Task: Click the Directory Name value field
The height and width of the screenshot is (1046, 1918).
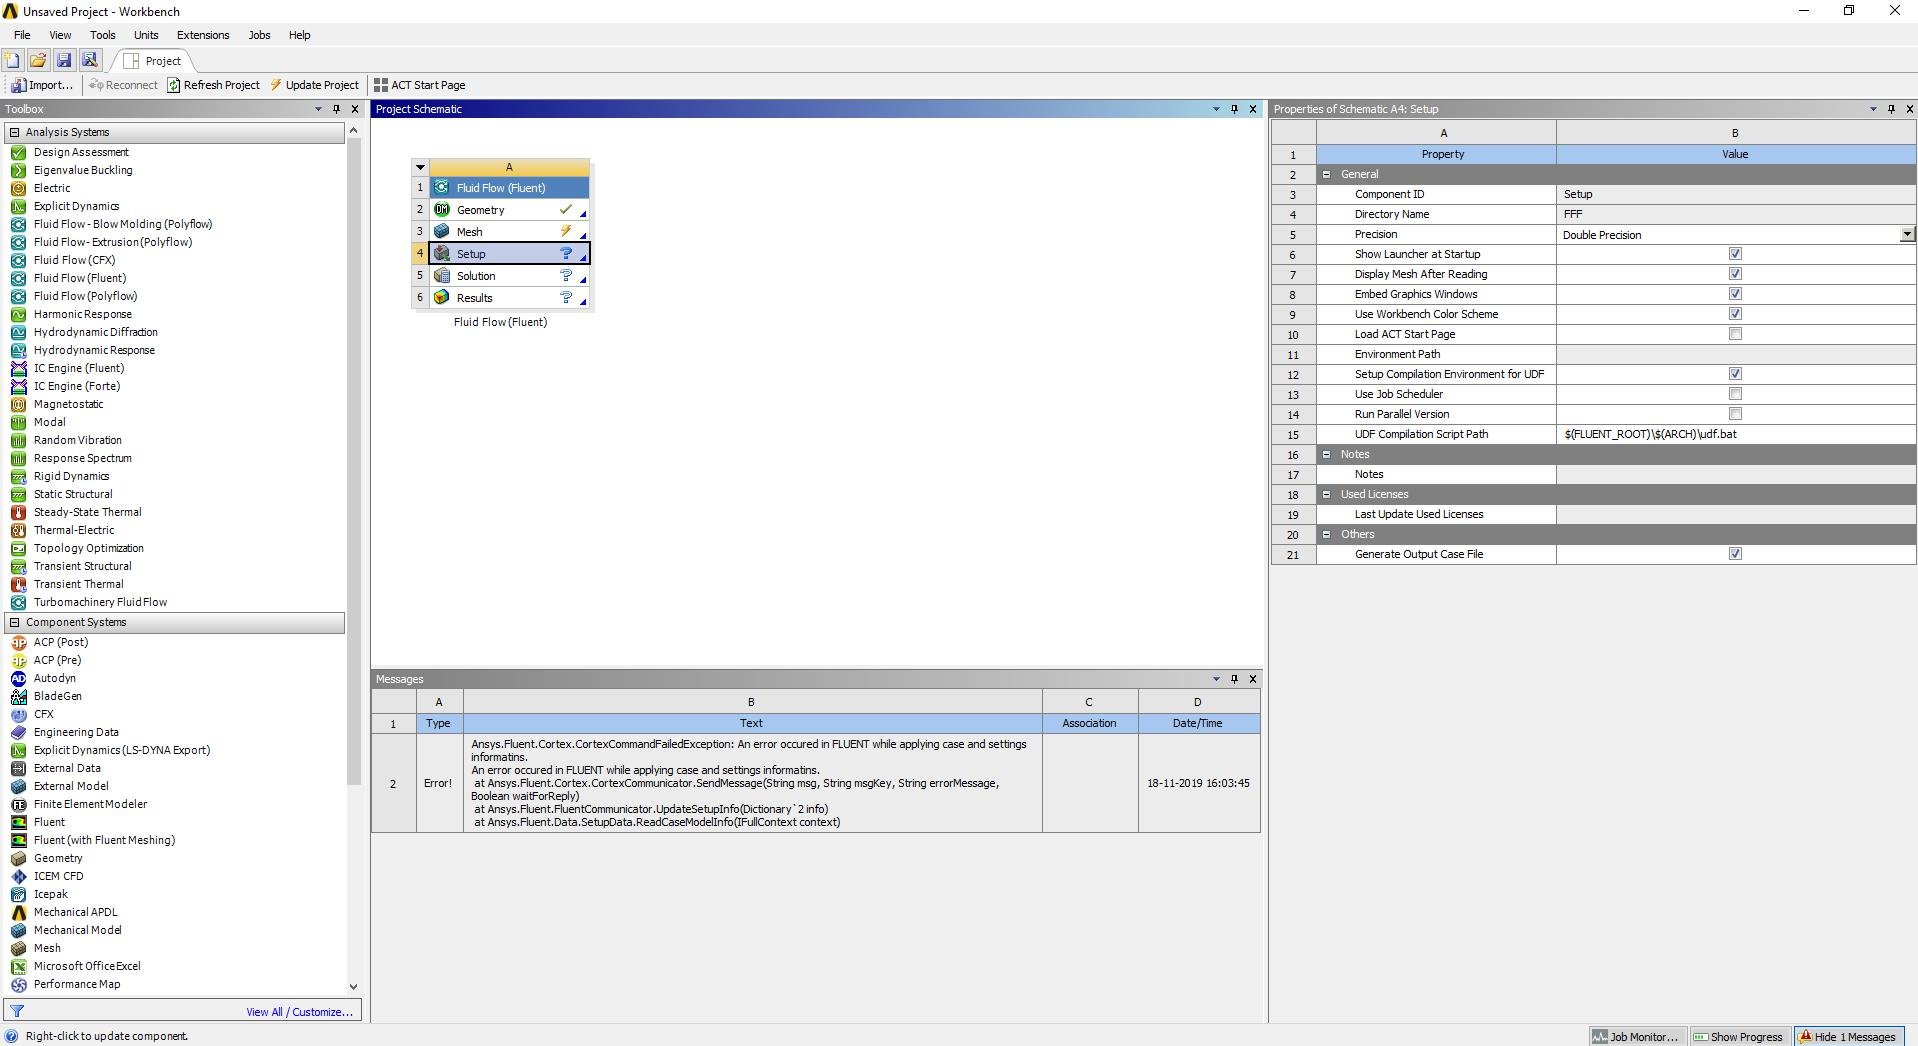Action: (1736, 214)
